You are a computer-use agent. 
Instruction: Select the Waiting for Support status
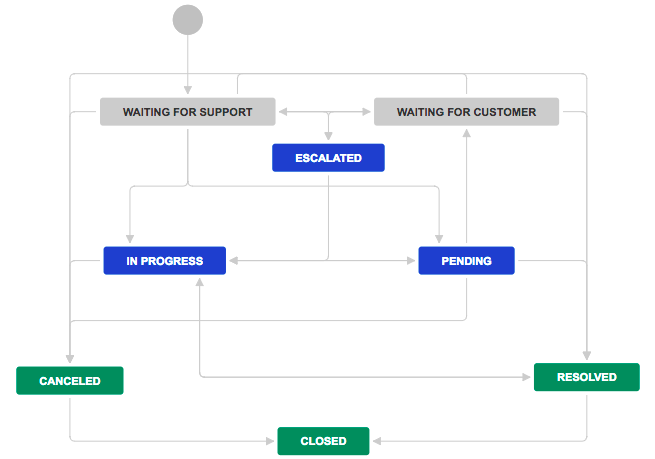coord(187,112)
